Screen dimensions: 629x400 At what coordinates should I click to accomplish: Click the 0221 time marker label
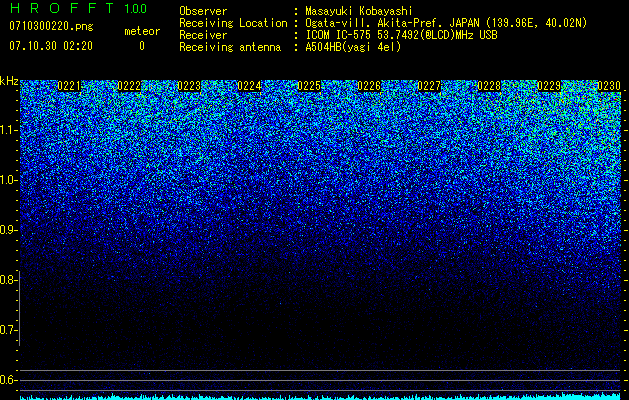[69, 86]
